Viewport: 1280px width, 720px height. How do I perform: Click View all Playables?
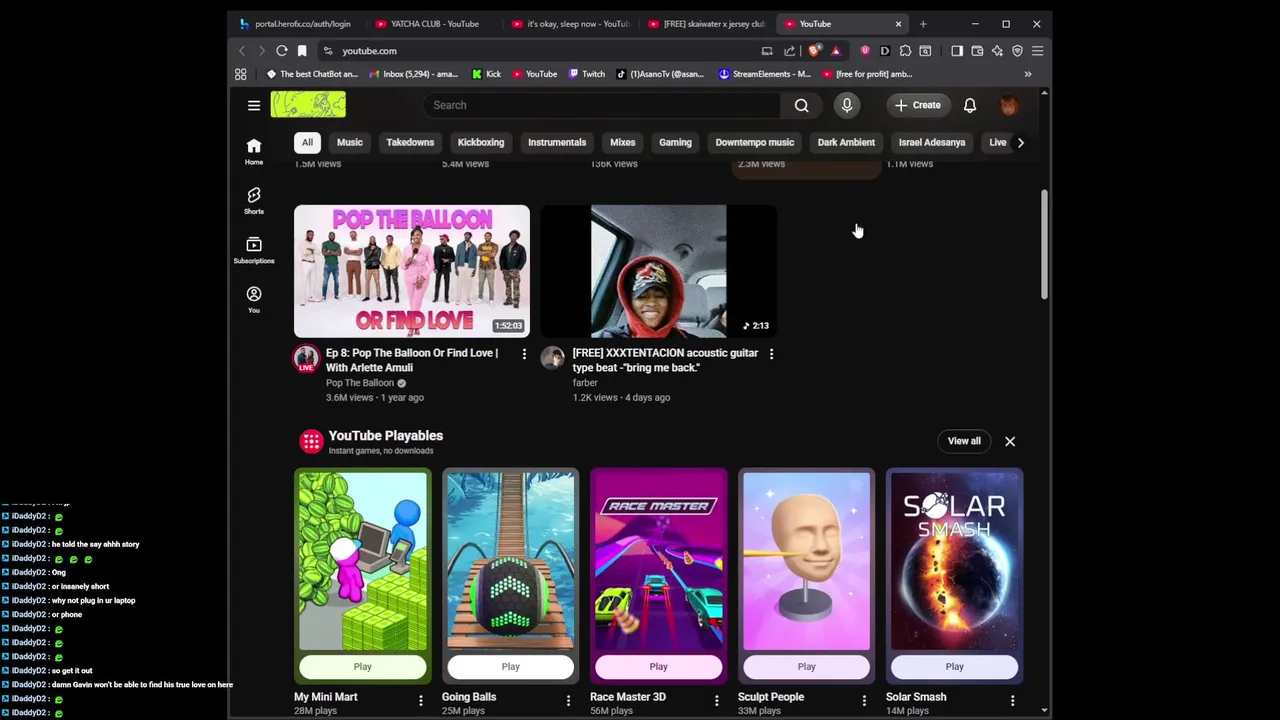coord(964,441)
